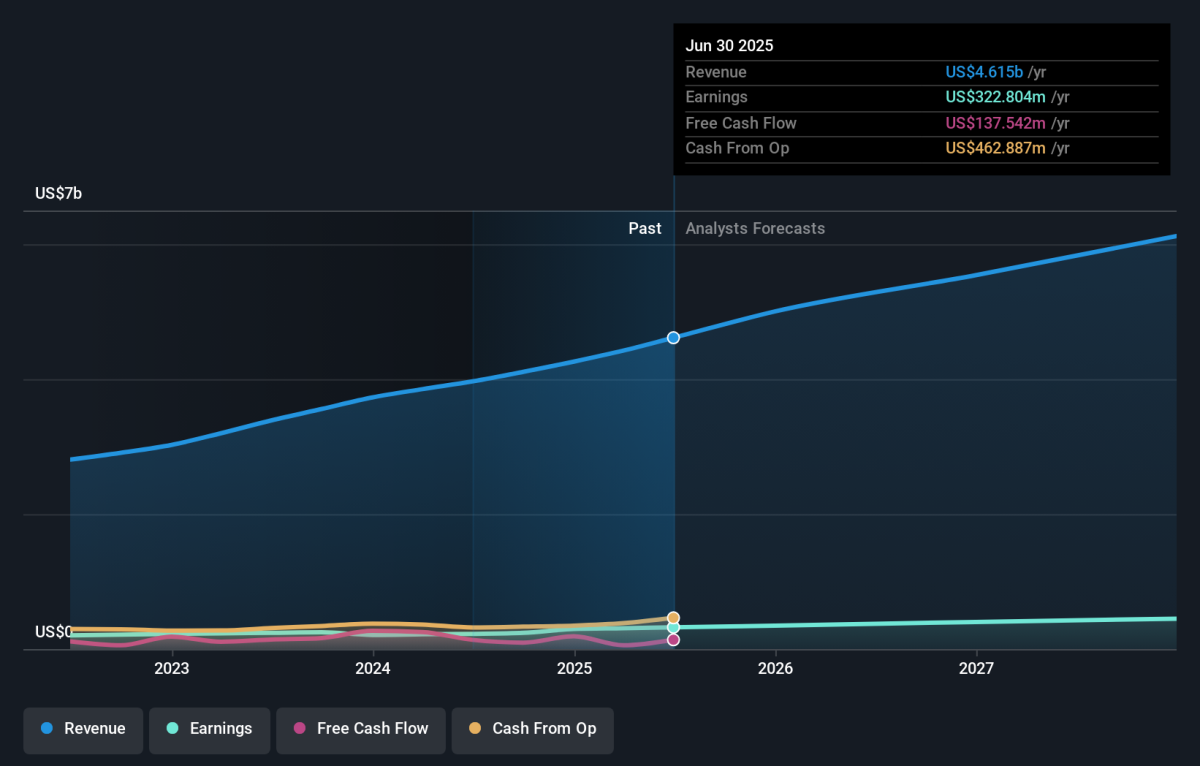Click the orange Cash From Op legend dot
1200x766 pixels.
475,729
